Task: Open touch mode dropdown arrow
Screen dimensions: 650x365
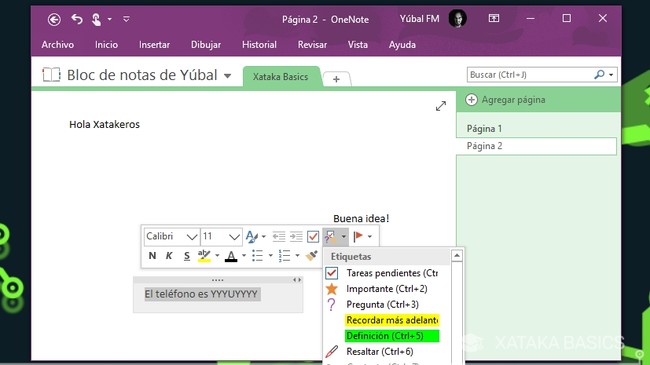Action: (109, 19)
